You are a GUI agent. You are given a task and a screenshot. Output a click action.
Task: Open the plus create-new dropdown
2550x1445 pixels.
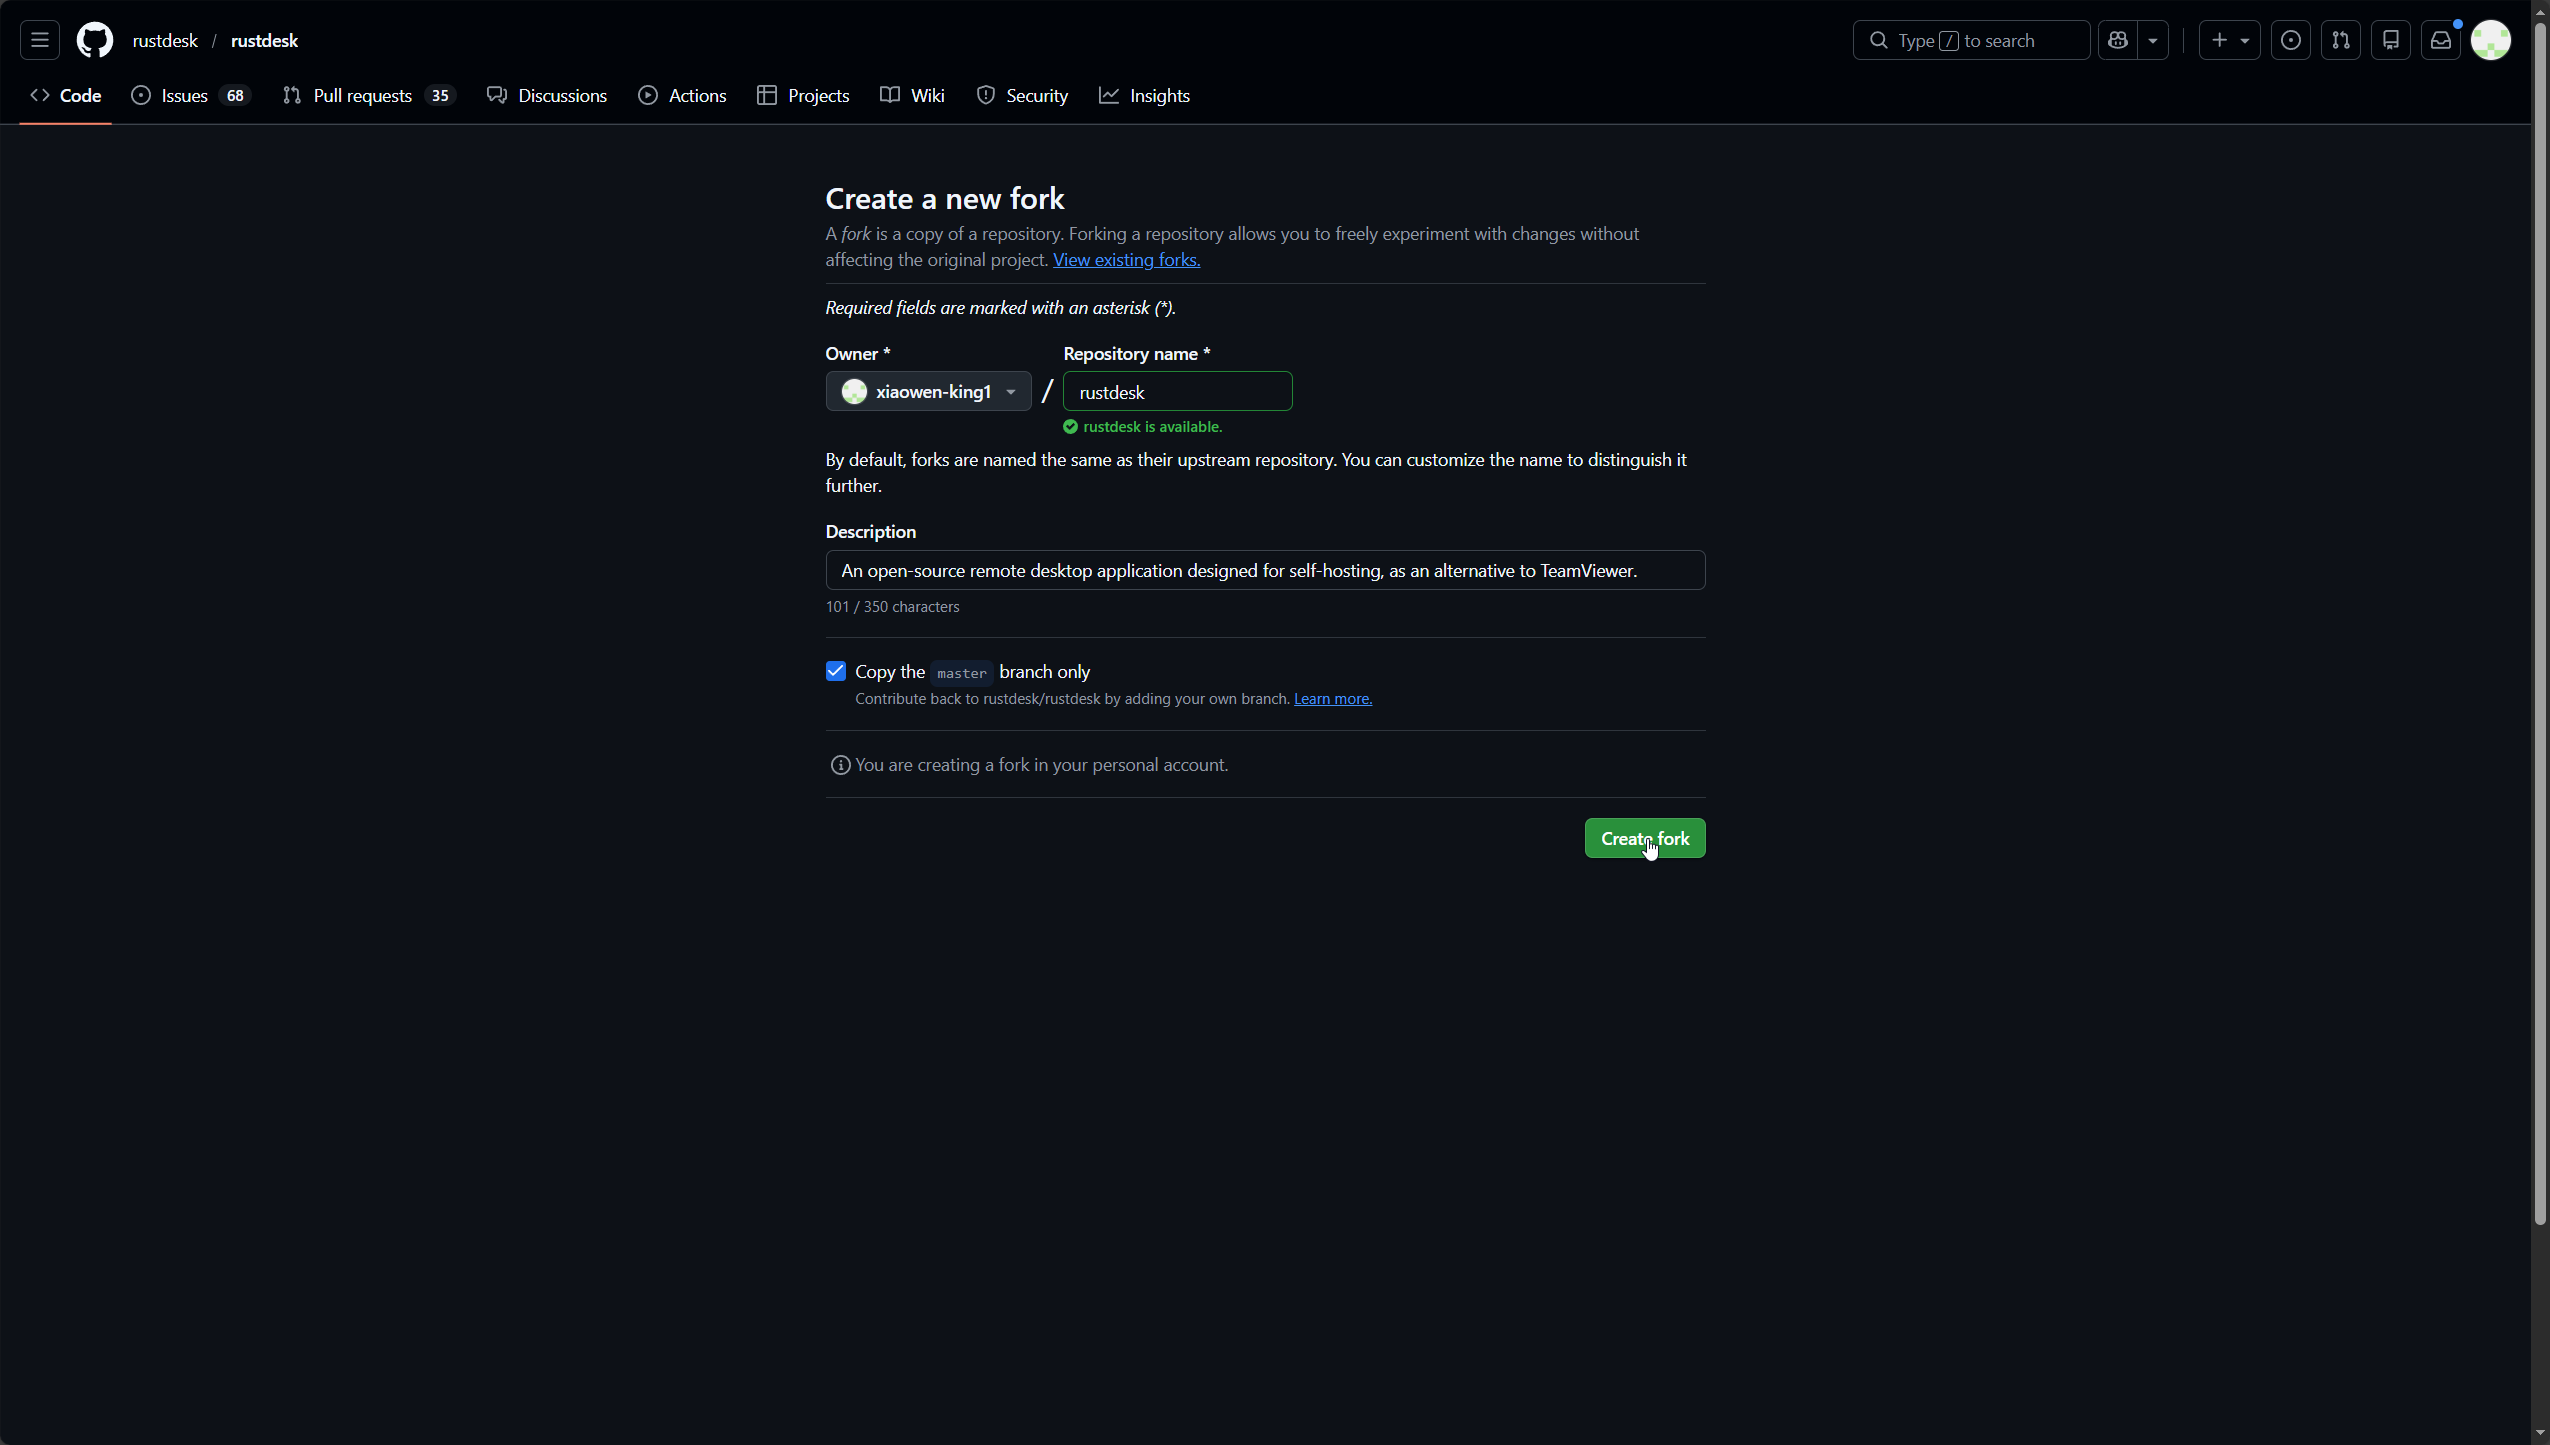pyautogui.click(x=2229, y=40)
